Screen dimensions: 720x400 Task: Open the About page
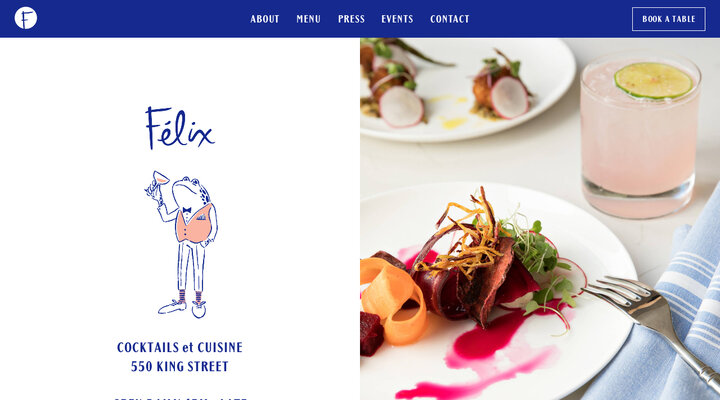pyautogui.click(x=264, y=19)
